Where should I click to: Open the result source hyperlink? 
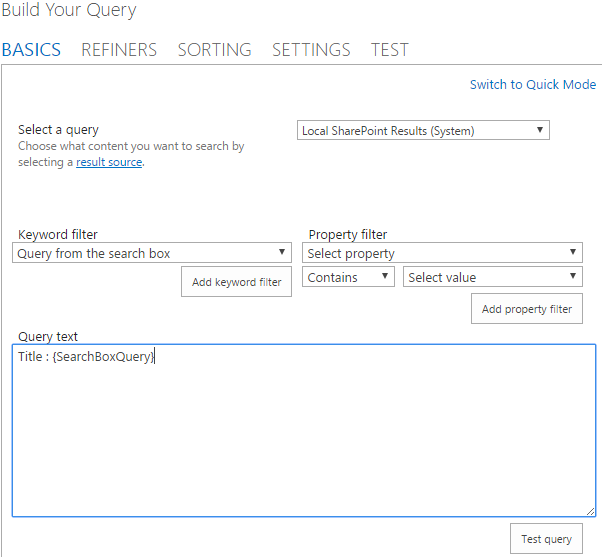click(109, 162)
